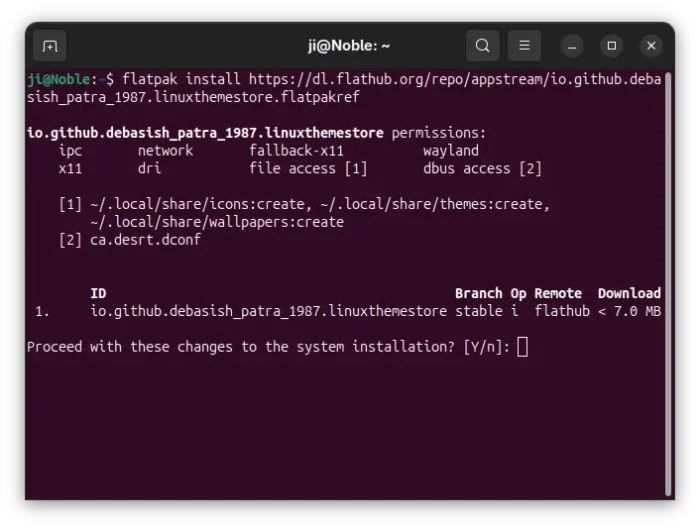The width and height of the screenshot is (700, 528).
Task: Click the ~/.local/share/wallpapers:create path
Action: tap(217, 222)
